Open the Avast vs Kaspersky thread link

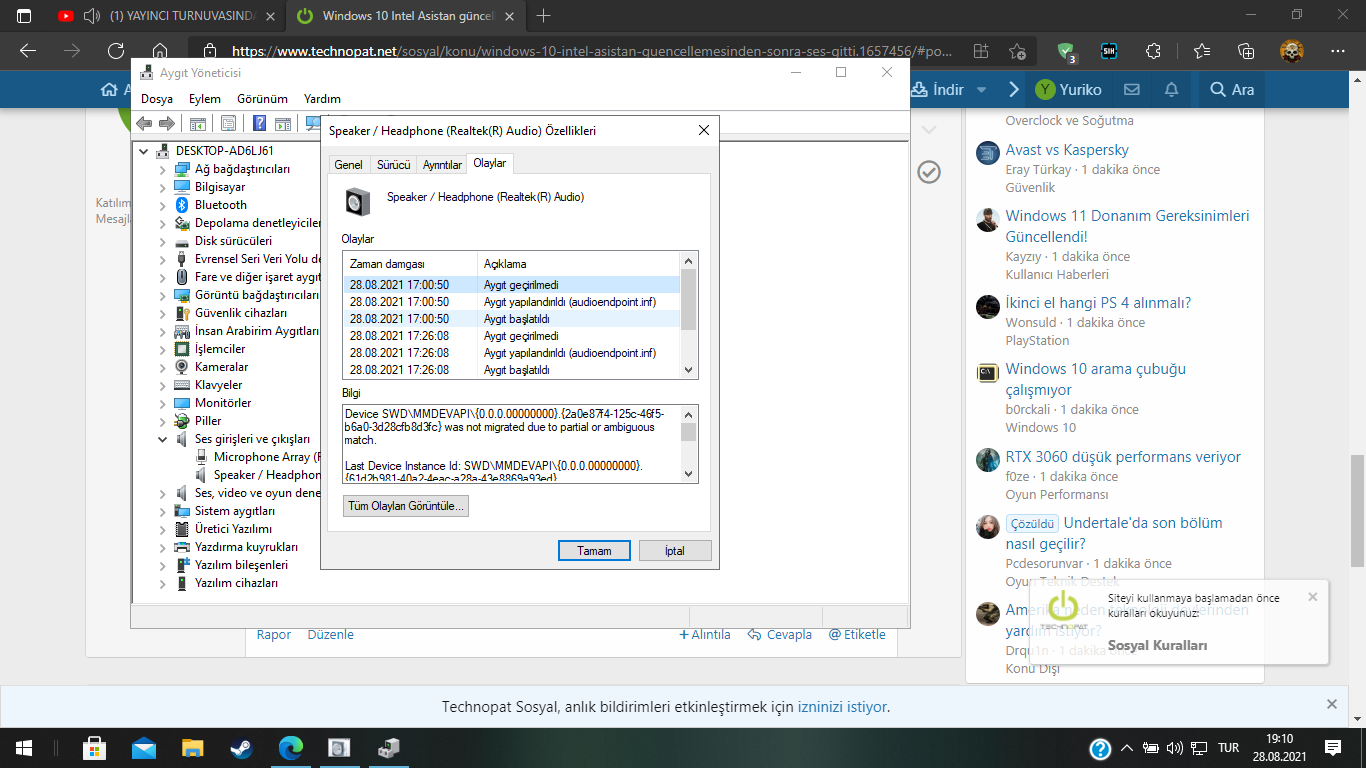(1067, 150)
